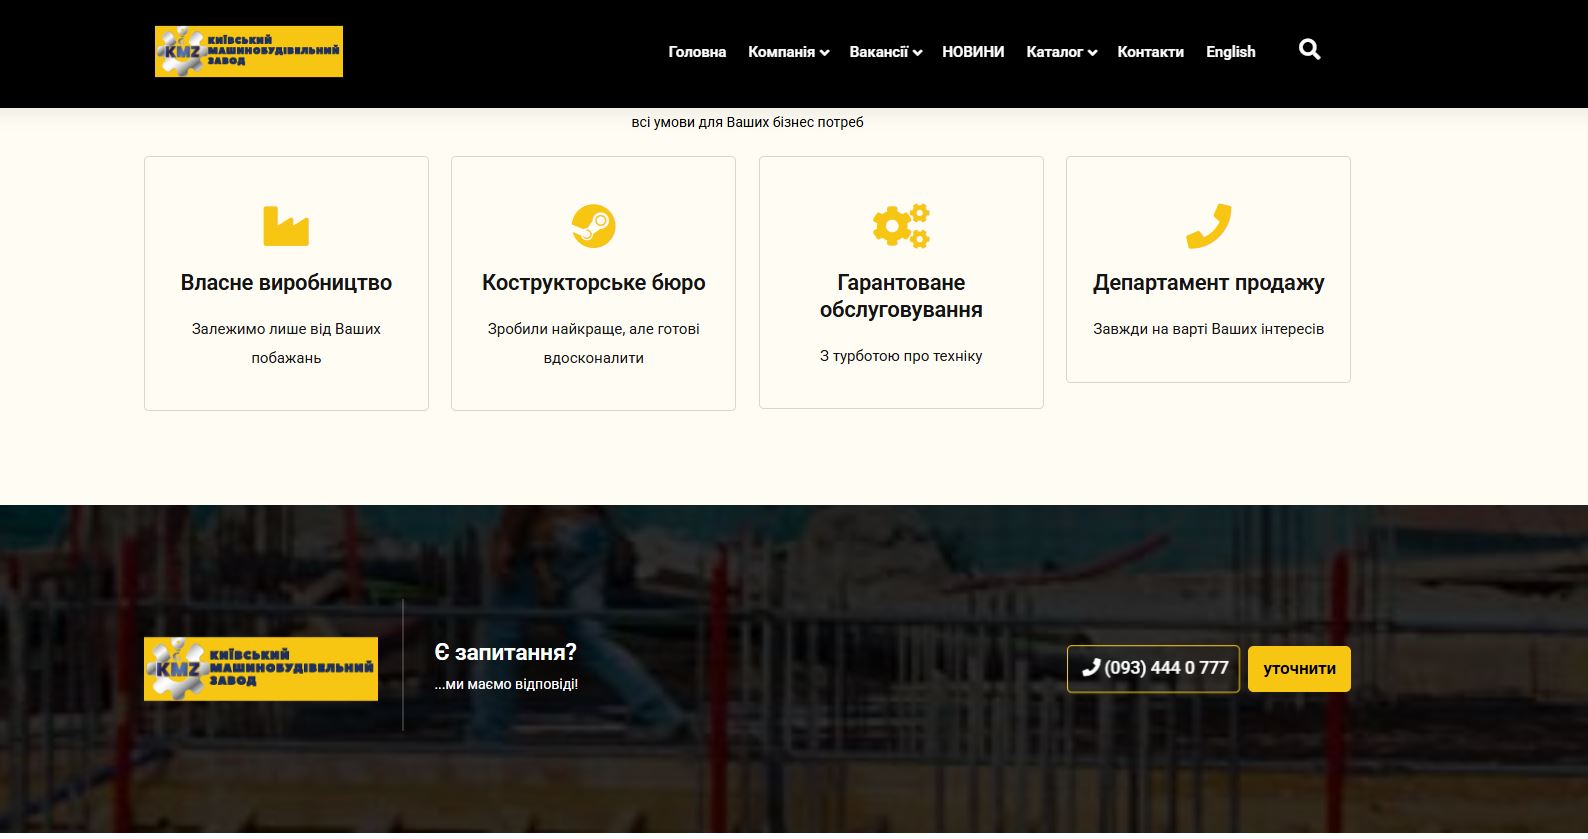Click the phone icon above Департамент продажу
The width and height of the screenshot is (1588, 839).
[1208, 226]
